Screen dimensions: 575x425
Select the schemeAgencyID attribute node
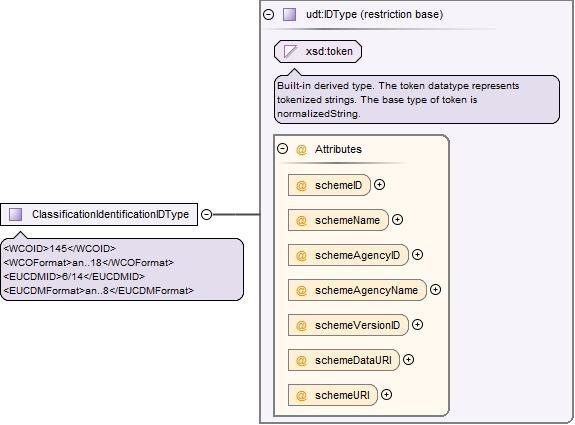click(348, 255)
